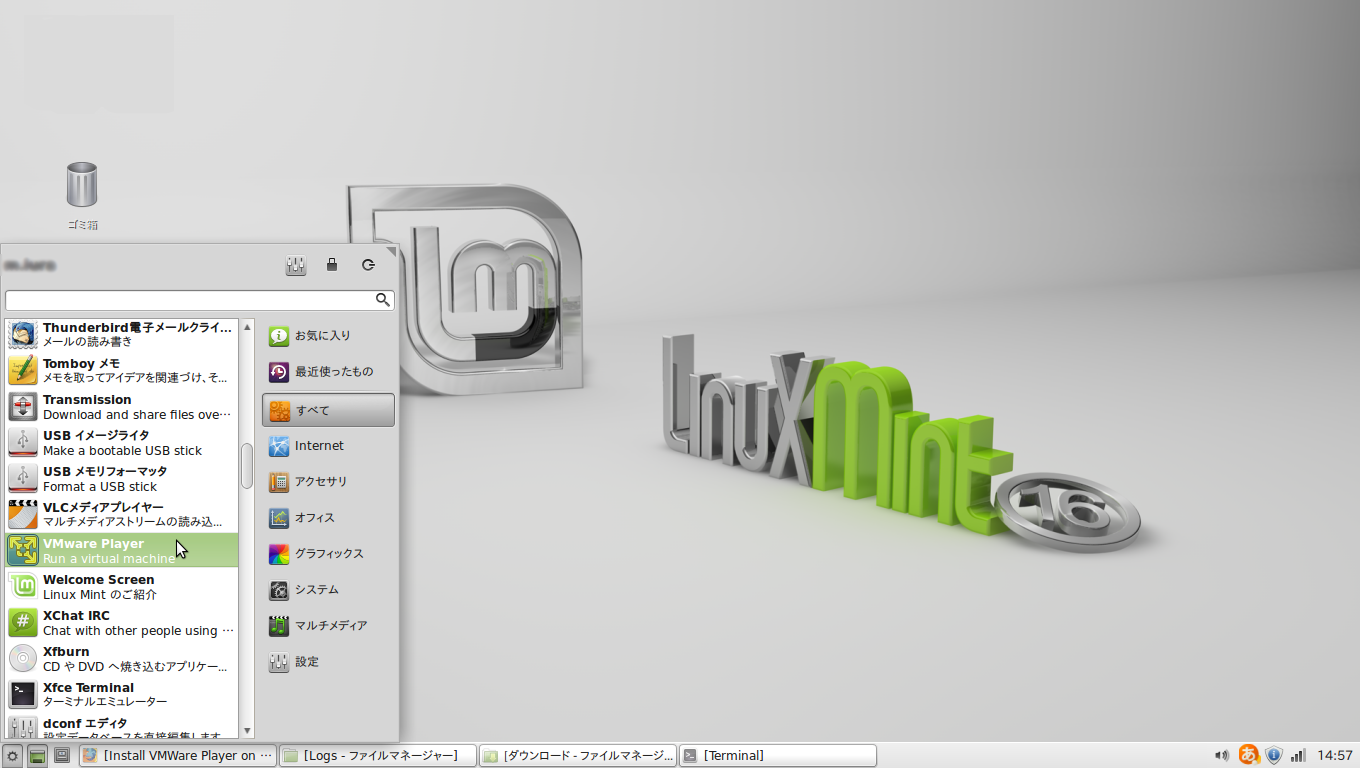Launch USB メモリフォーマッタ
1360x768 pixels.
[121, 479]
